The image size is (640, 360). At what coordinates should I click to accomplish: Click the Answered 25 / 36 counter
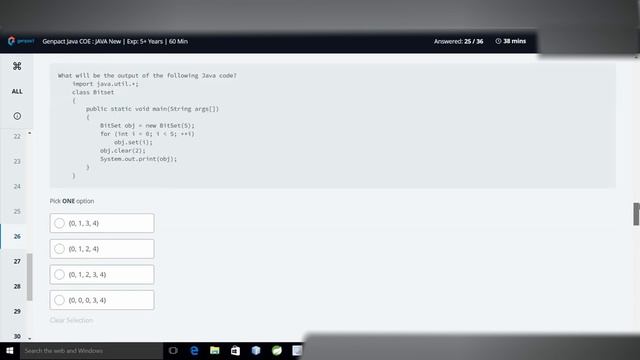click(x=458, y=41)
